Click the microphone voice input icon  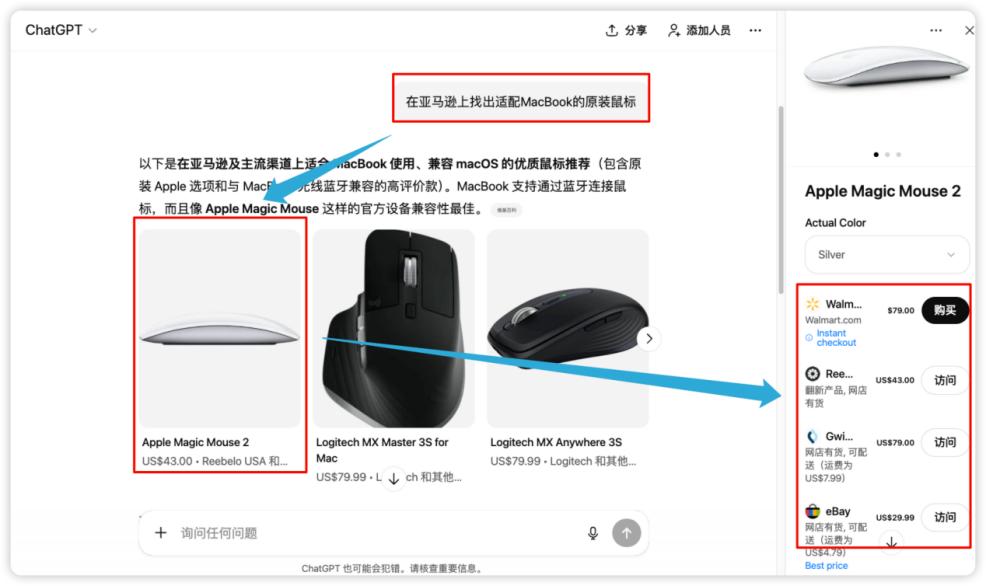point(592,533)
